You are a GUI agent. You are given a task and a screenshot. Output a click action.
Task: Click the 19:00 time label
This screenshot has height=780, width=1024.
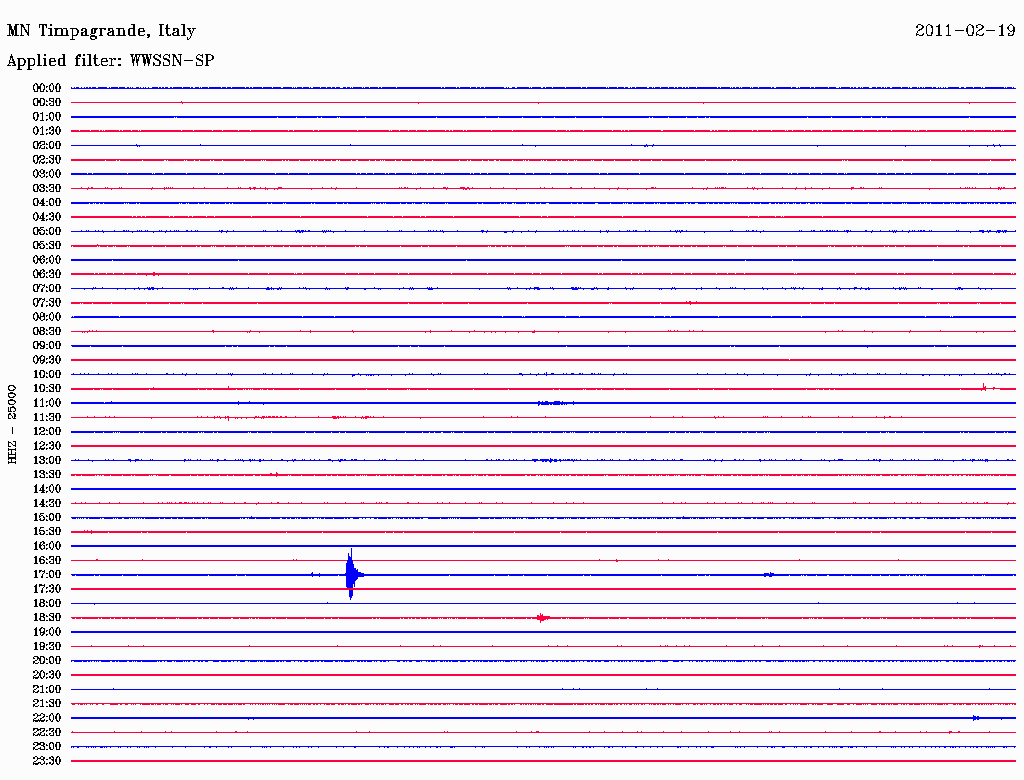click(x=47, y=632)
